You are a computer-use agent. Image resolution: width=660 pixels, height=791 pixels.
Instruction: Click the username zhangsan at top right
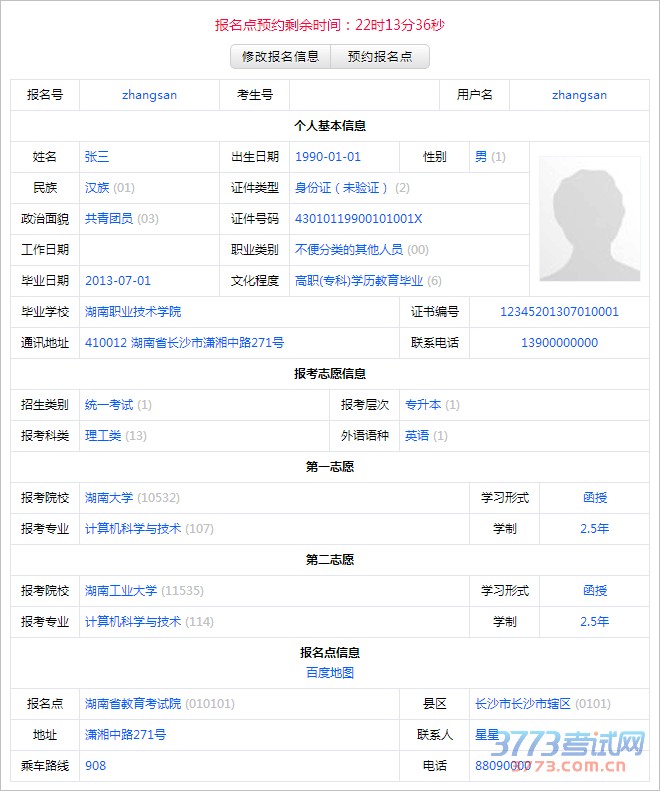pyautogui.click(x=579, y=95)
